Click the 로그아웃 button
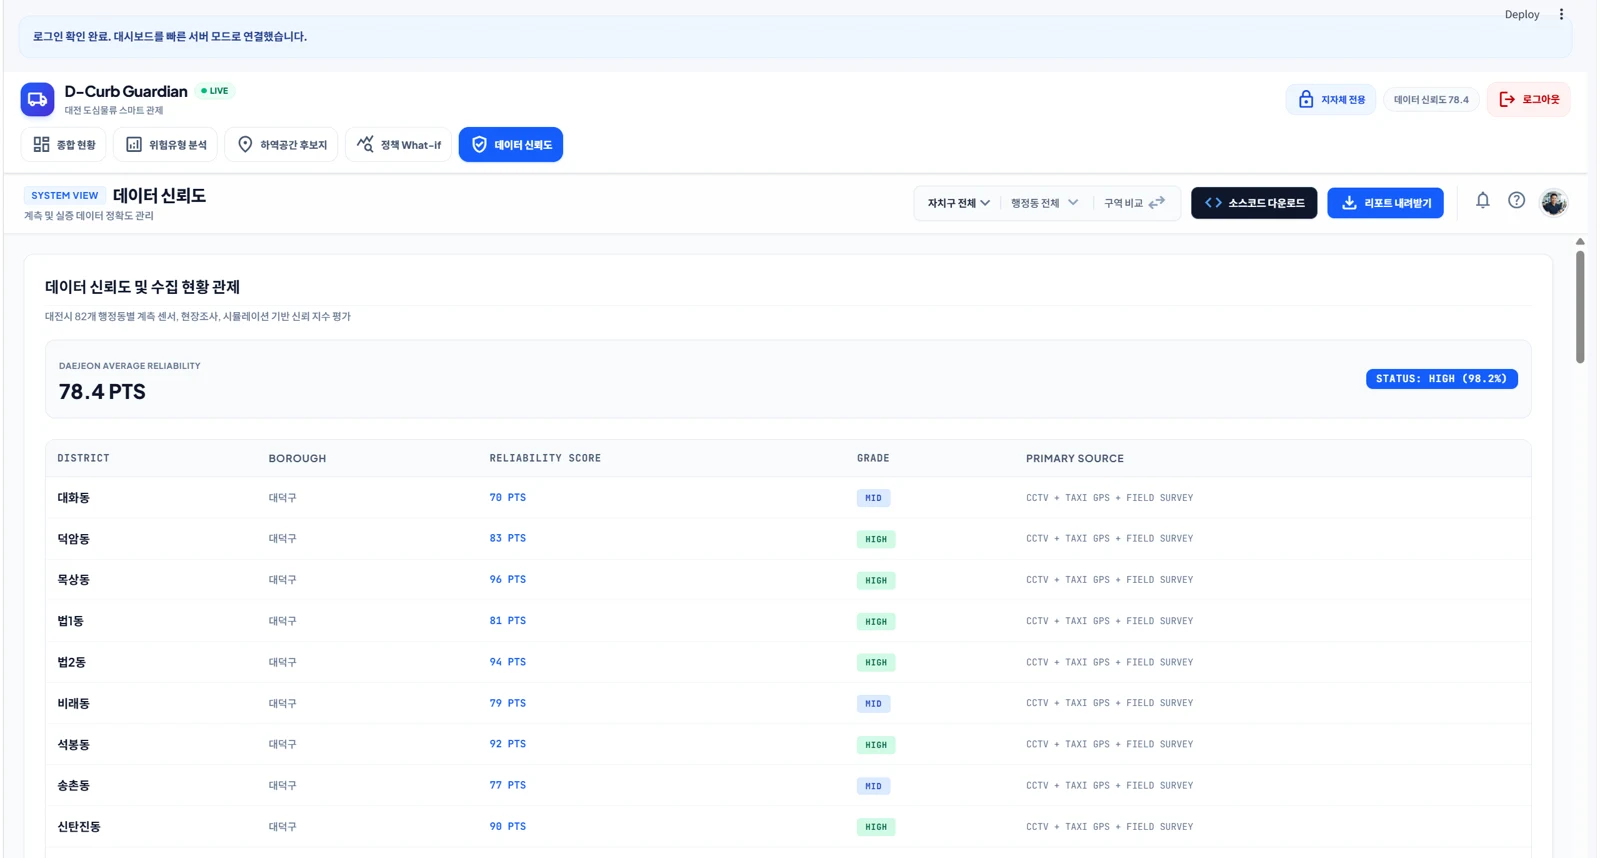Screen dimensions: 1600x858 (1529, 100)
